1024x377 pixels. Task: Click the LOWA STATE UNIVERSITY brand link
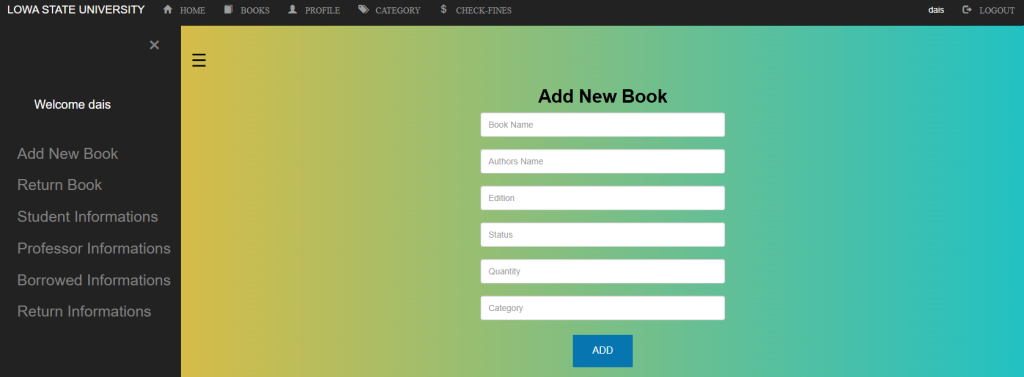76,10
